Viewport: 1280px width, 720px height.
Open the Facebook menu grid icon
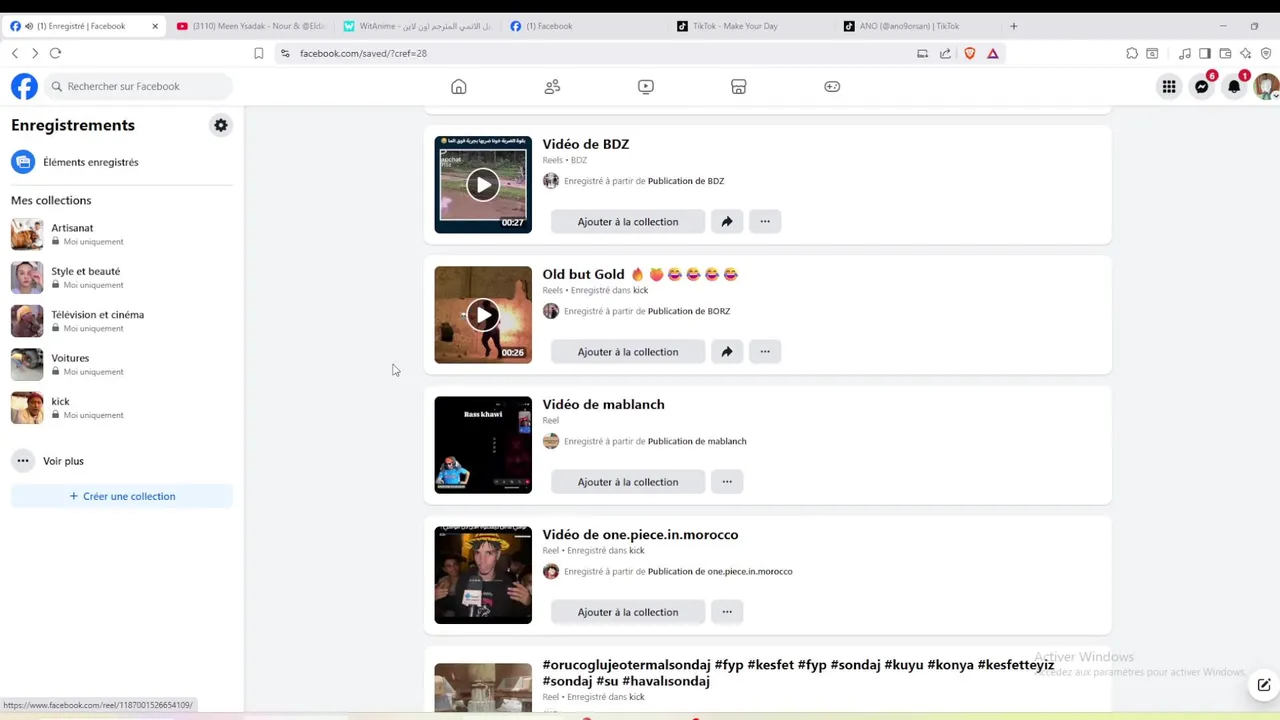pos(1169,87)
